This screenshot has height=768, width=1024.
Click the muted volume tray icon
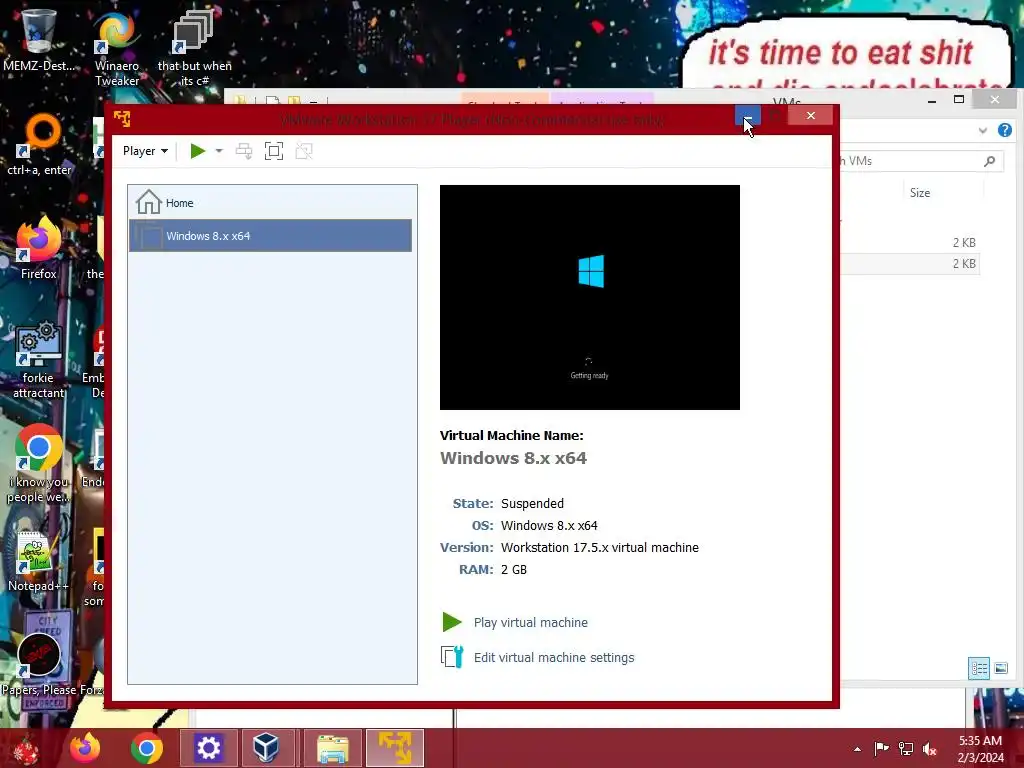[x=929, y=748]
